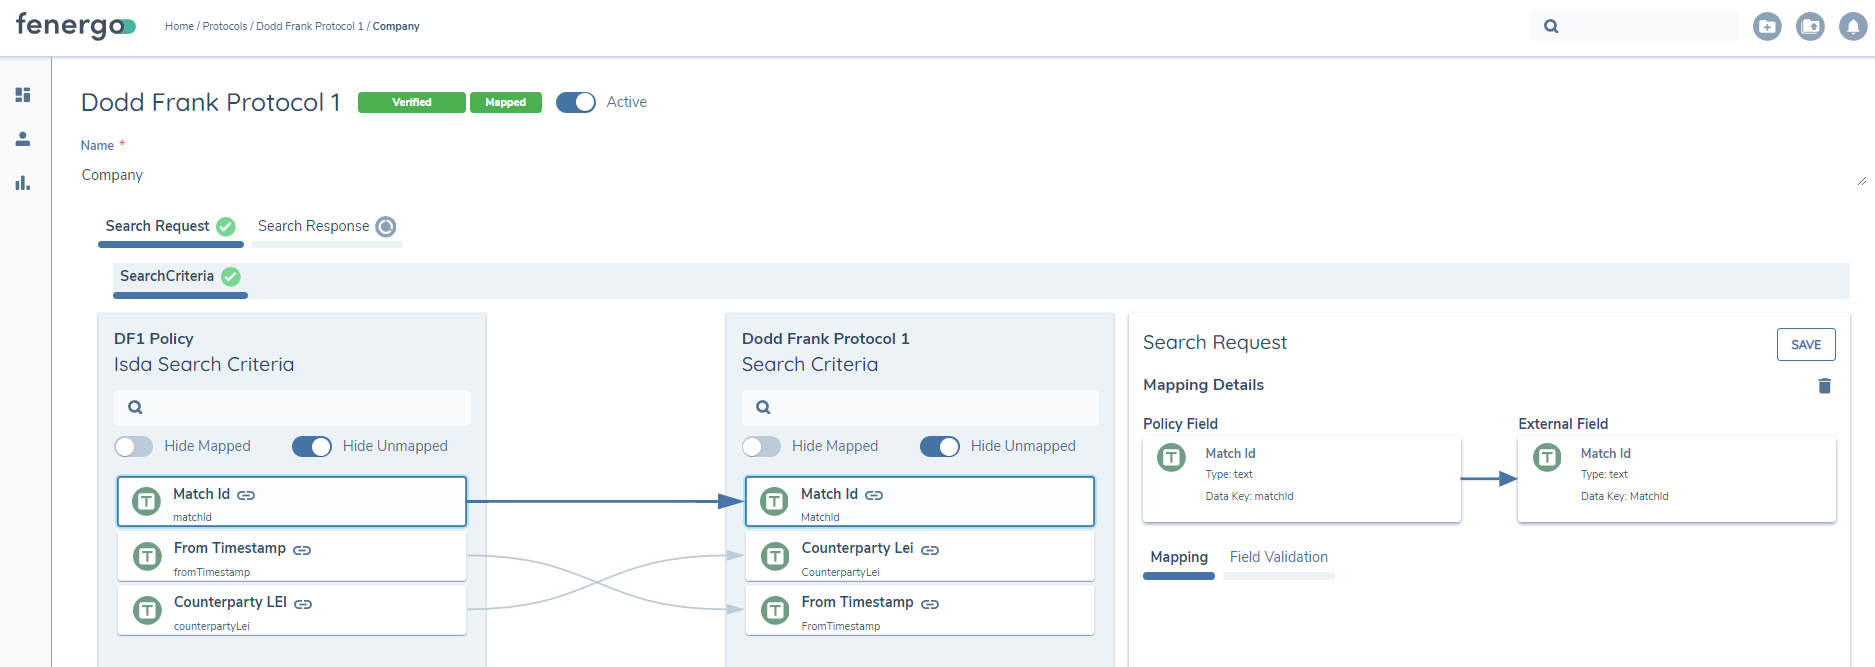Click the notifications bell icon
The image size is (1875, 667).
click(1853, 27)
